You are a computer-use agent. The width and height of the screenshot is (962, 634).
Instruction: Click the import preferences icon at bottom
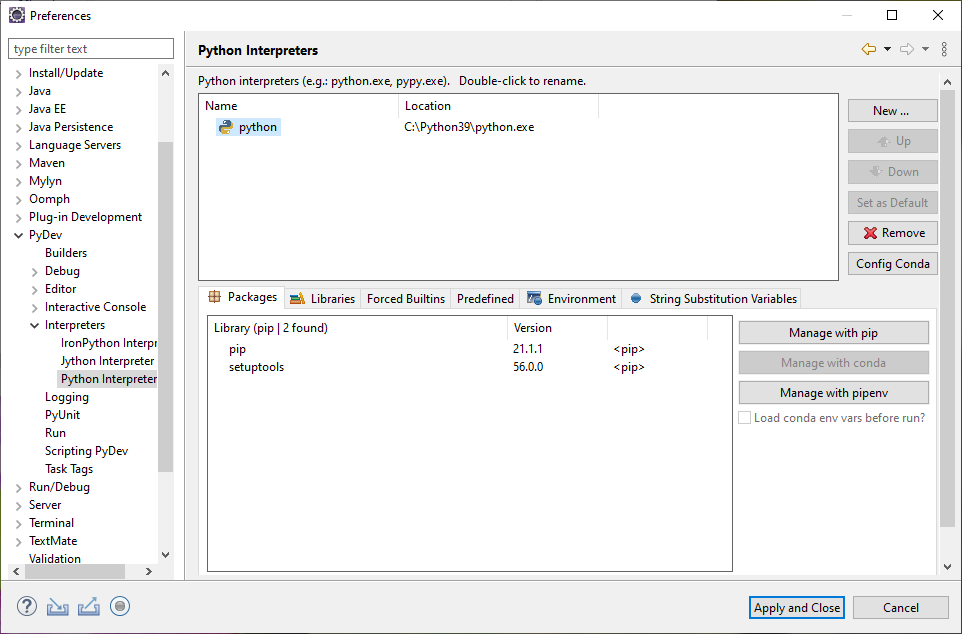click(x=56, y=606)
